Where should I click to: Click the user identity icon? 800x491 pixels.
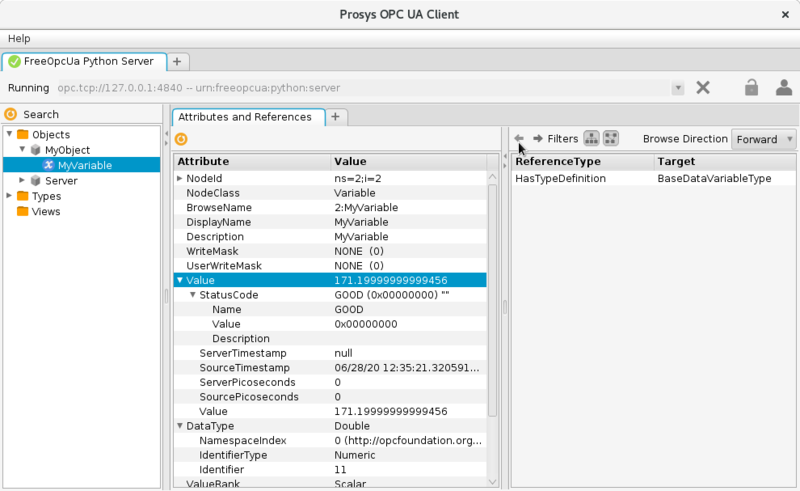784,88
